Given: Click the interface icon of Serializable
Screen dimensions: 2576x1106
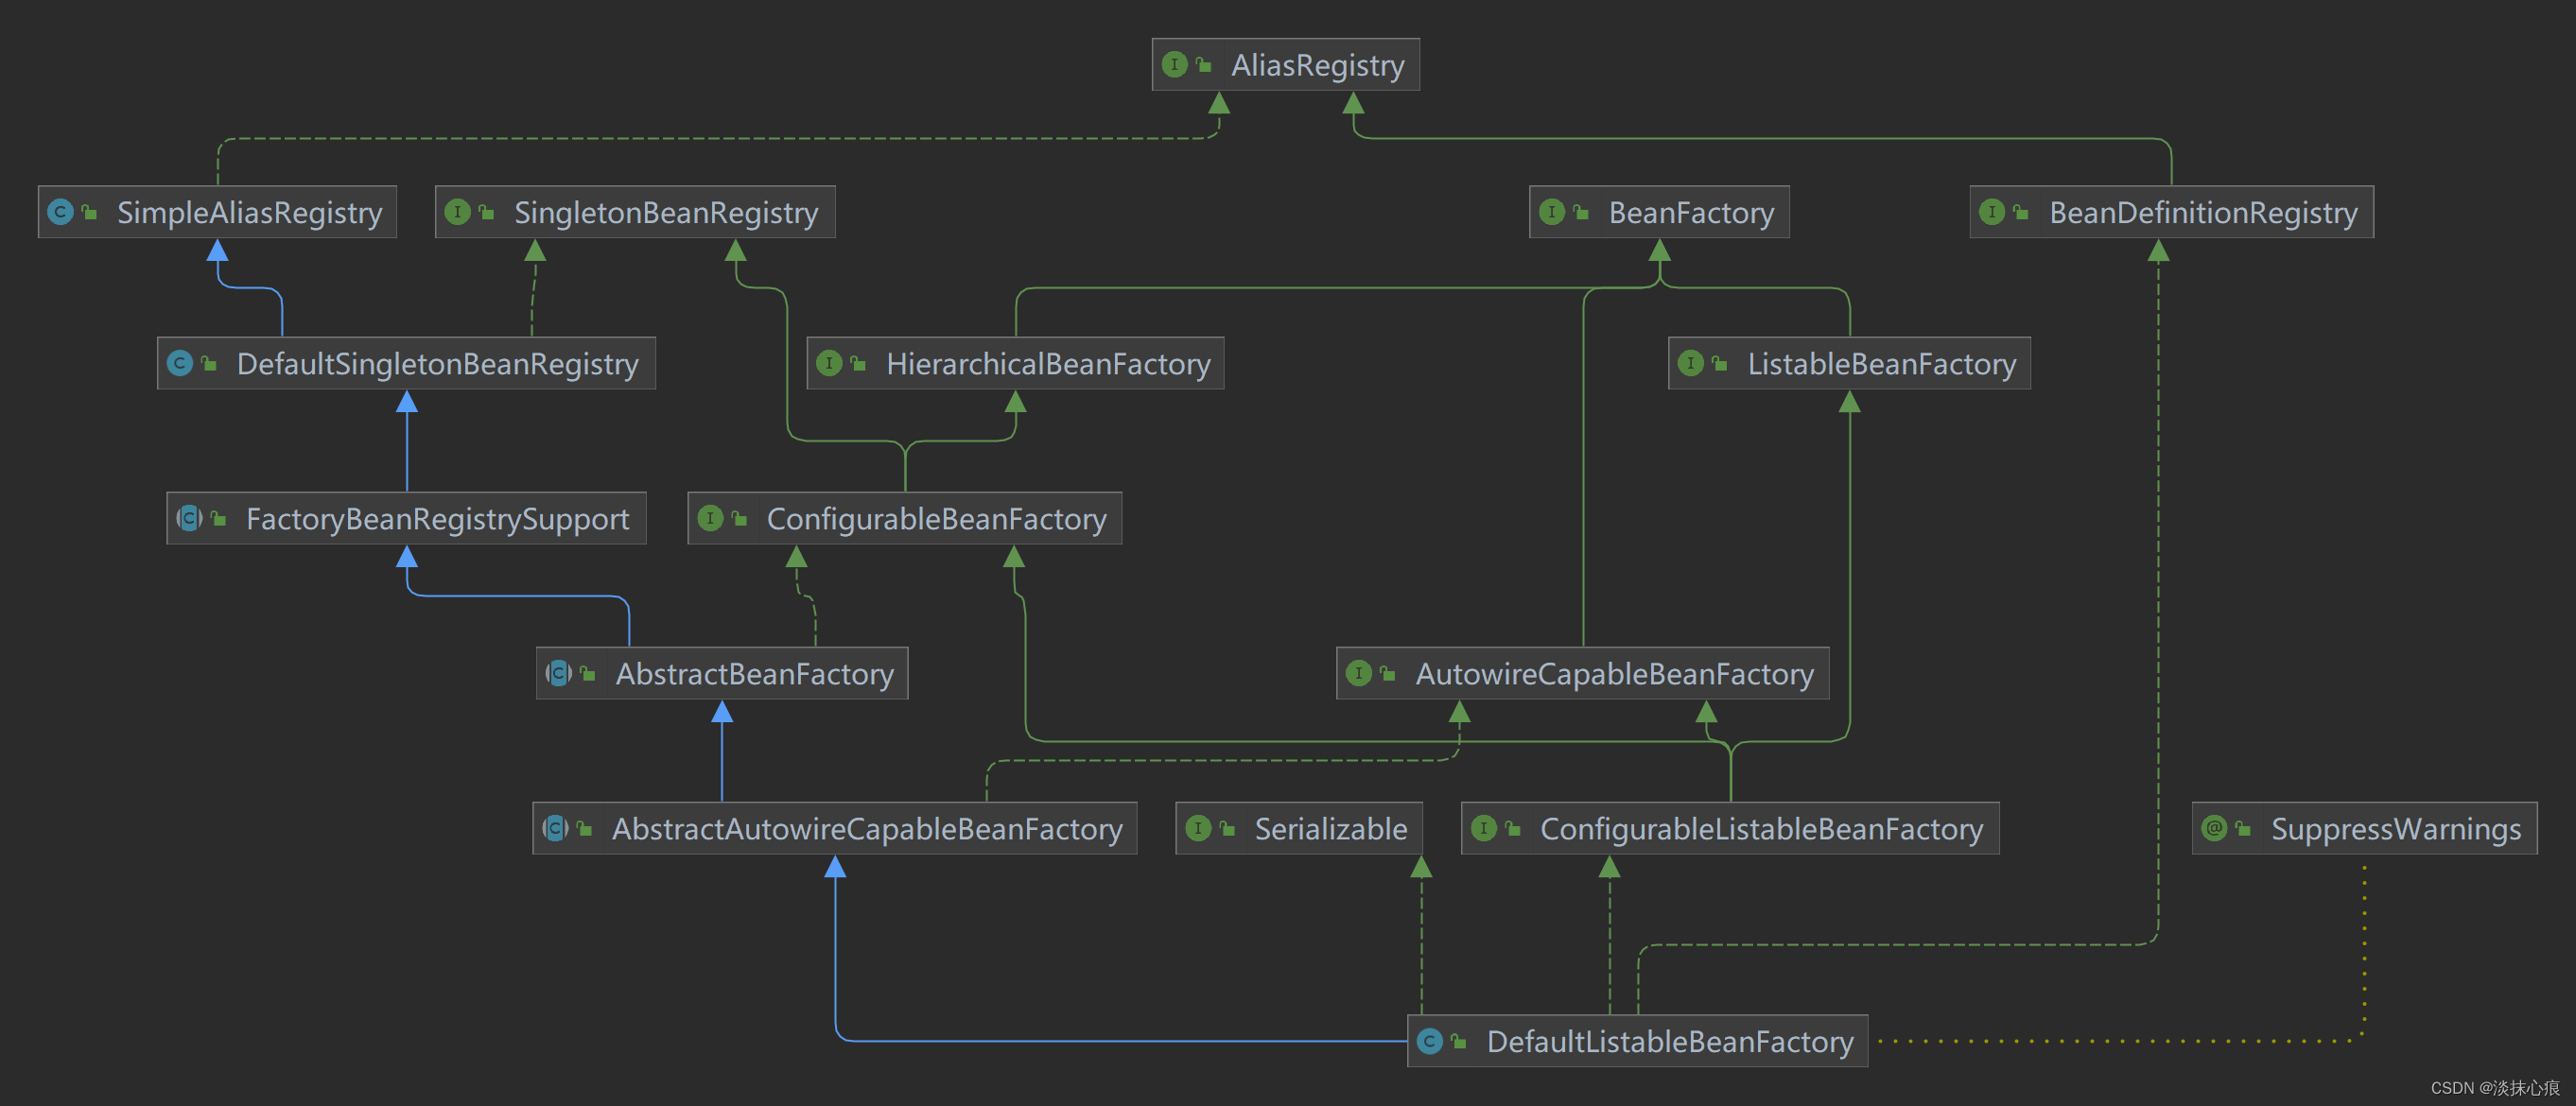Looking at the screenshot, I should [1198, 828].
